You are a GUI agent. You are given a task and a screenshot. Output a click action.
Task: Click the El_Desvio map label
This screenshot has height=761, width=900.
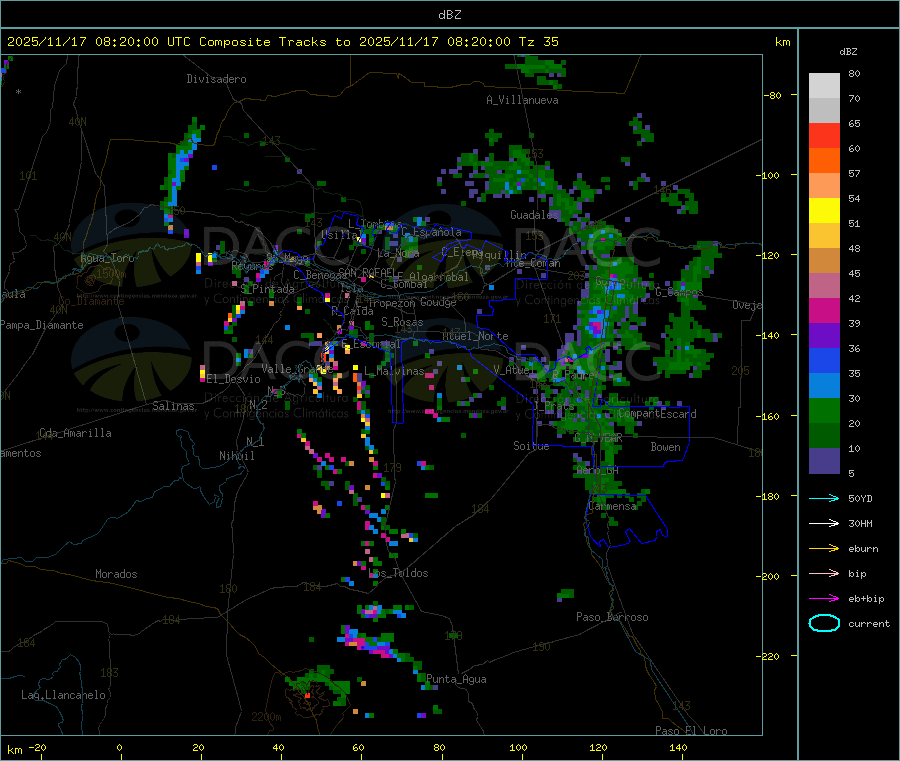point(234,379)
